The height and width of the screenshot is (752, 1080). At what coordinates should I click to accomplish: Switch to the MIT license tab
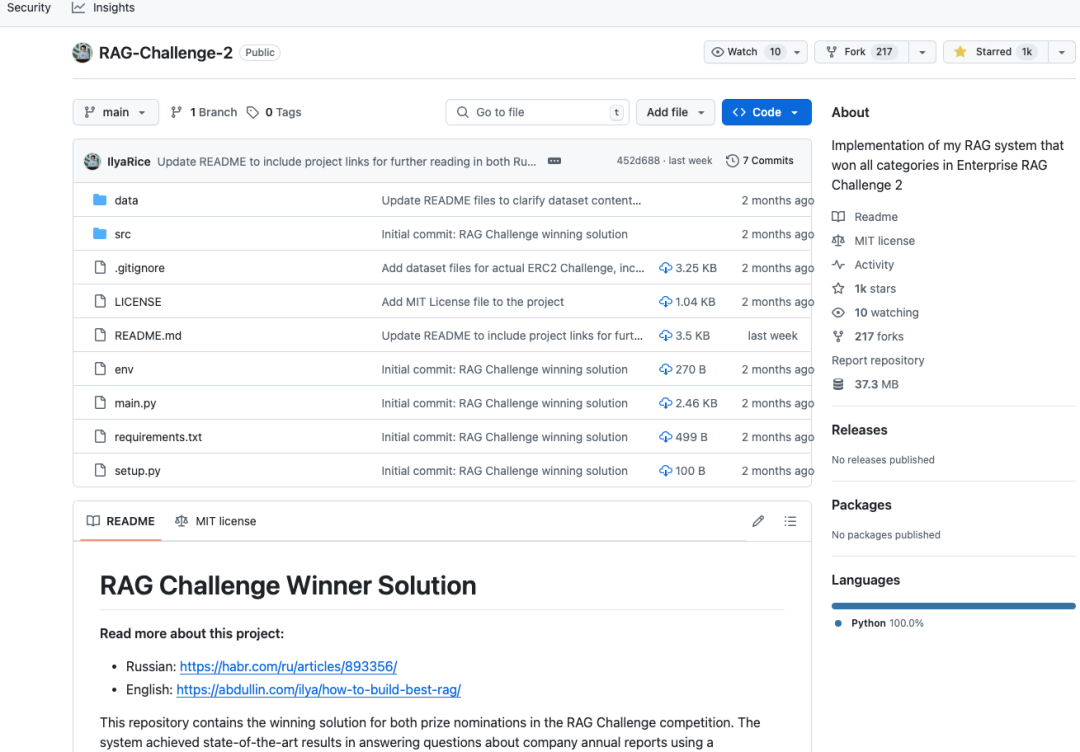216,521
